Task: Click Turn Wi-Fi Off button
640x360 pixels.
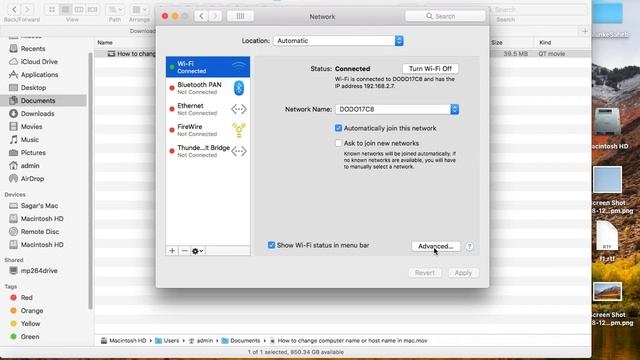Action: point(430,69)
